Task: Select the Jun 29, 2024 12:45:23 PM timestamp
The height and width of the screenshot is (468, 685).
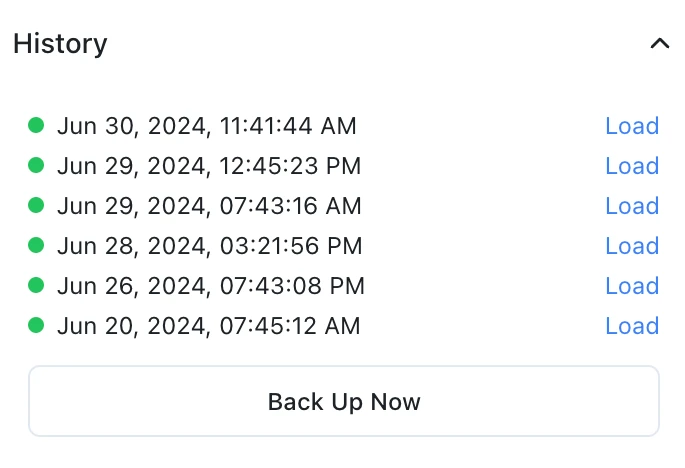Action: click(x=209, y=166)
